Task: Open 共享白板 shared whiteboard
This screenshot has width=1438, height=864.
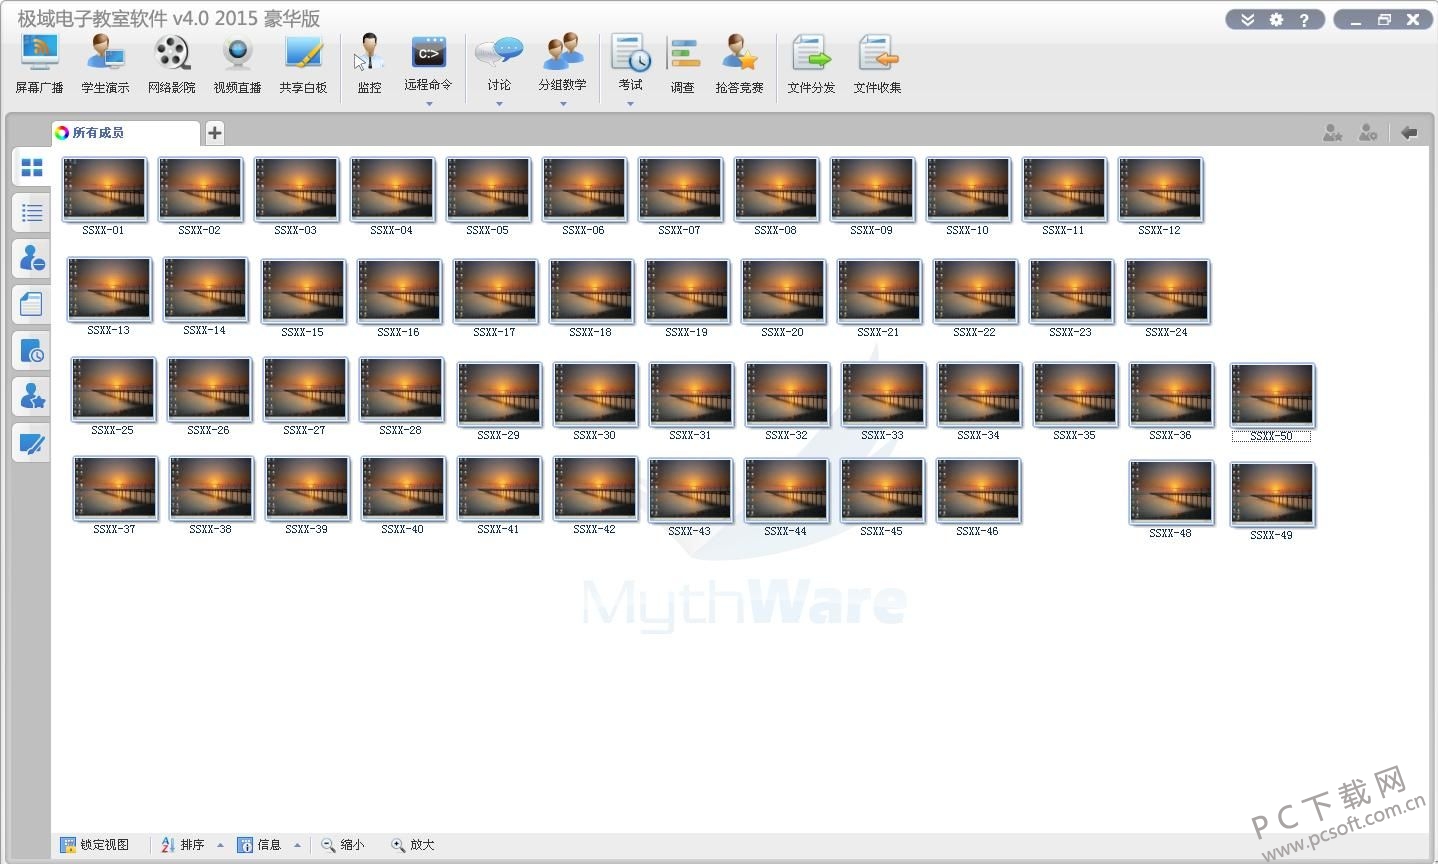Action: (303, 65)
